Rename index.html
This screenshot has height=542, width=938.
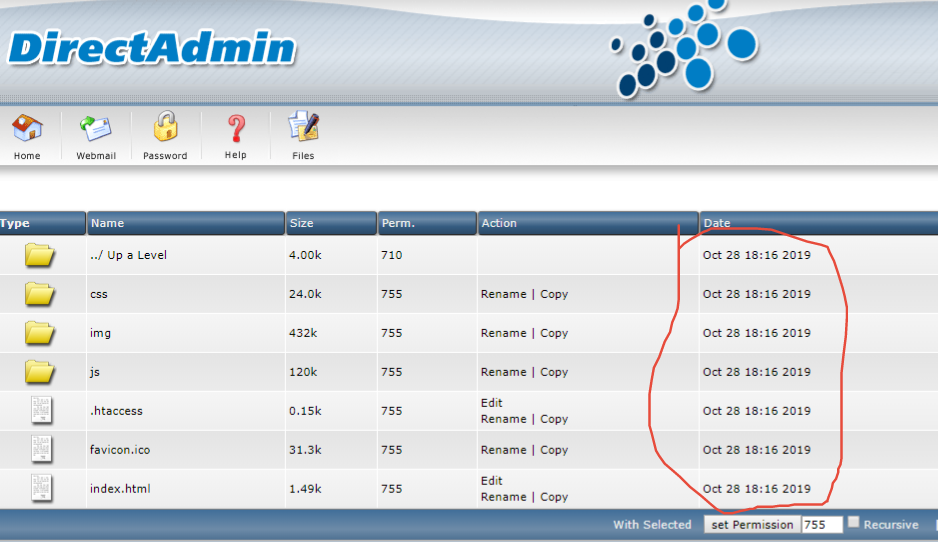504,497
